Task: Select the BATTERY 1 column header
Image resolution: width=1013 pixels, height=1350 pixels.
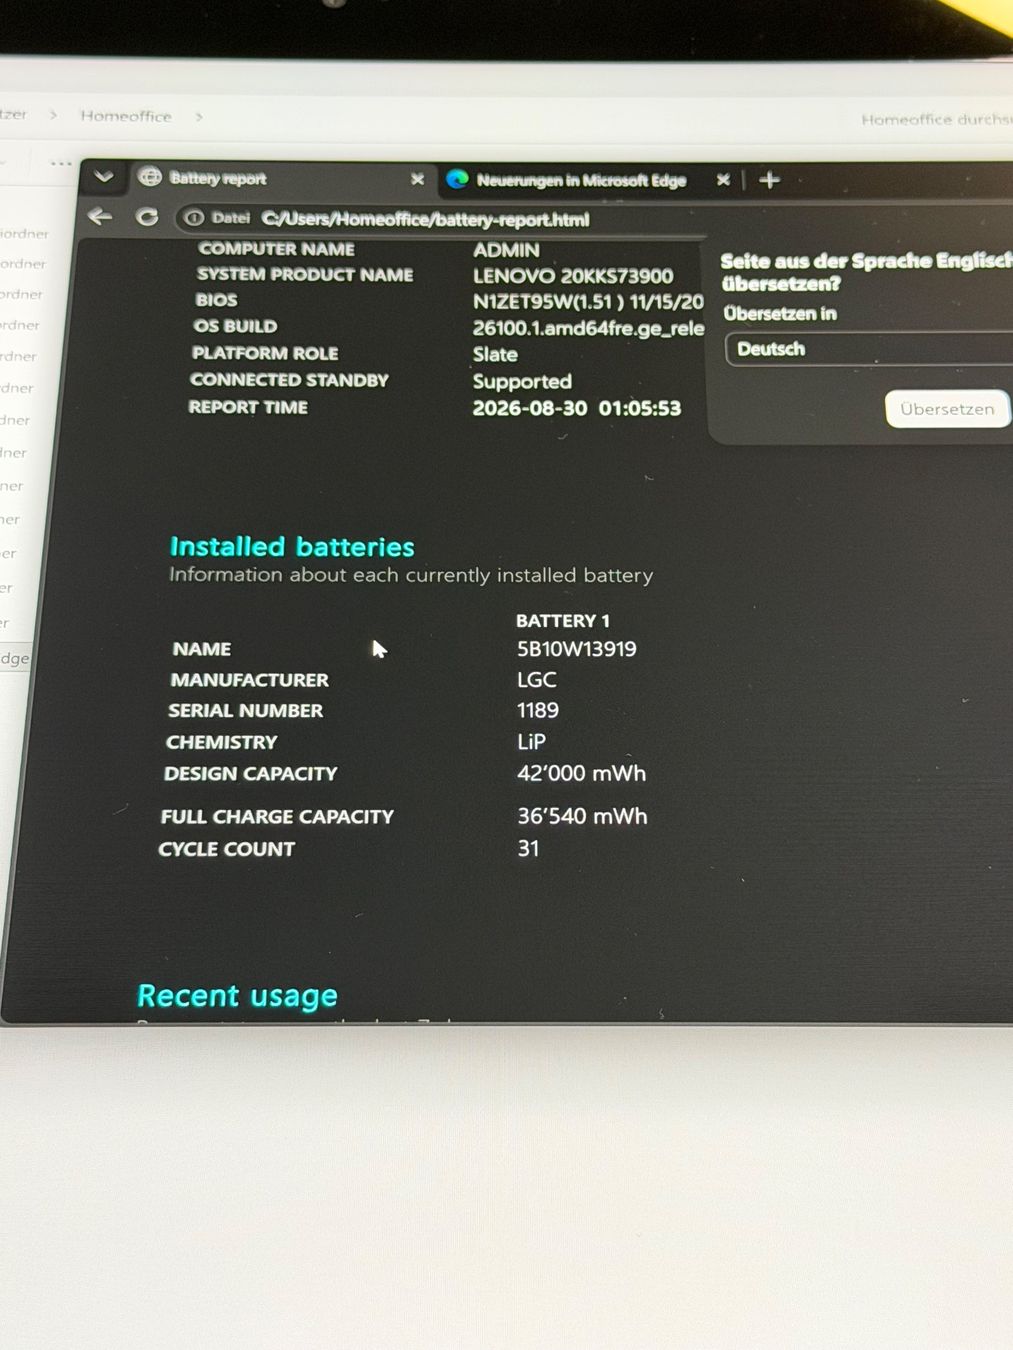Action: tap(563, 621)
